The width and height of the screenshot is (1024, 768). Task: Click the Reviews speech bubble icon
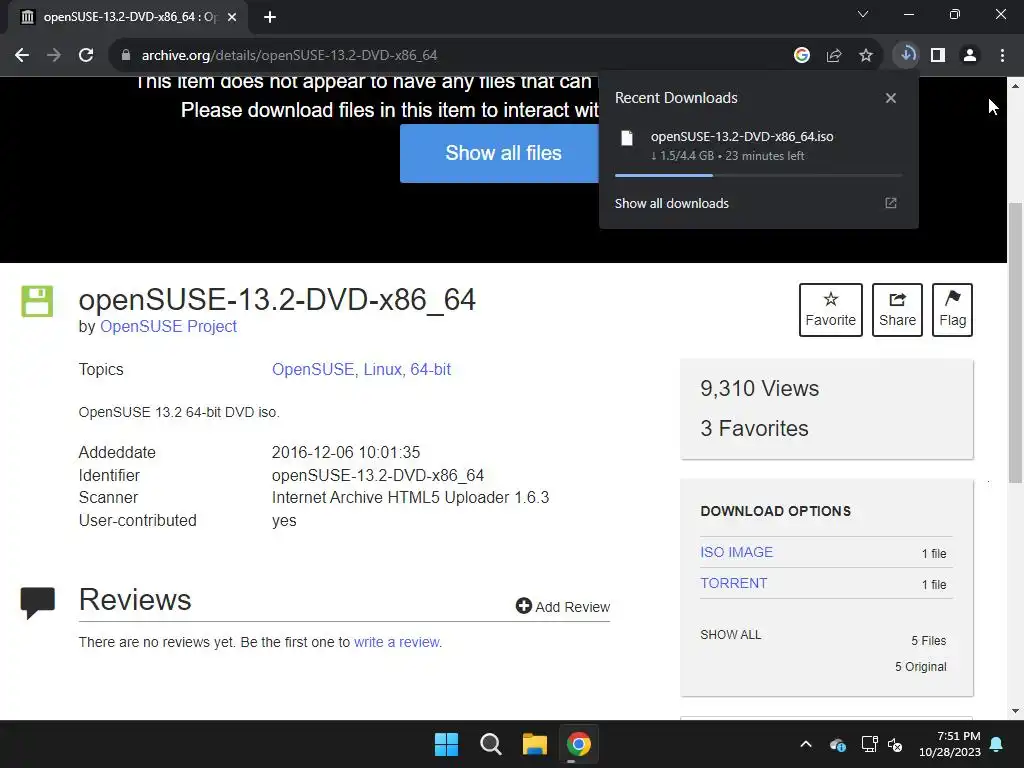[x=38, y=603]
